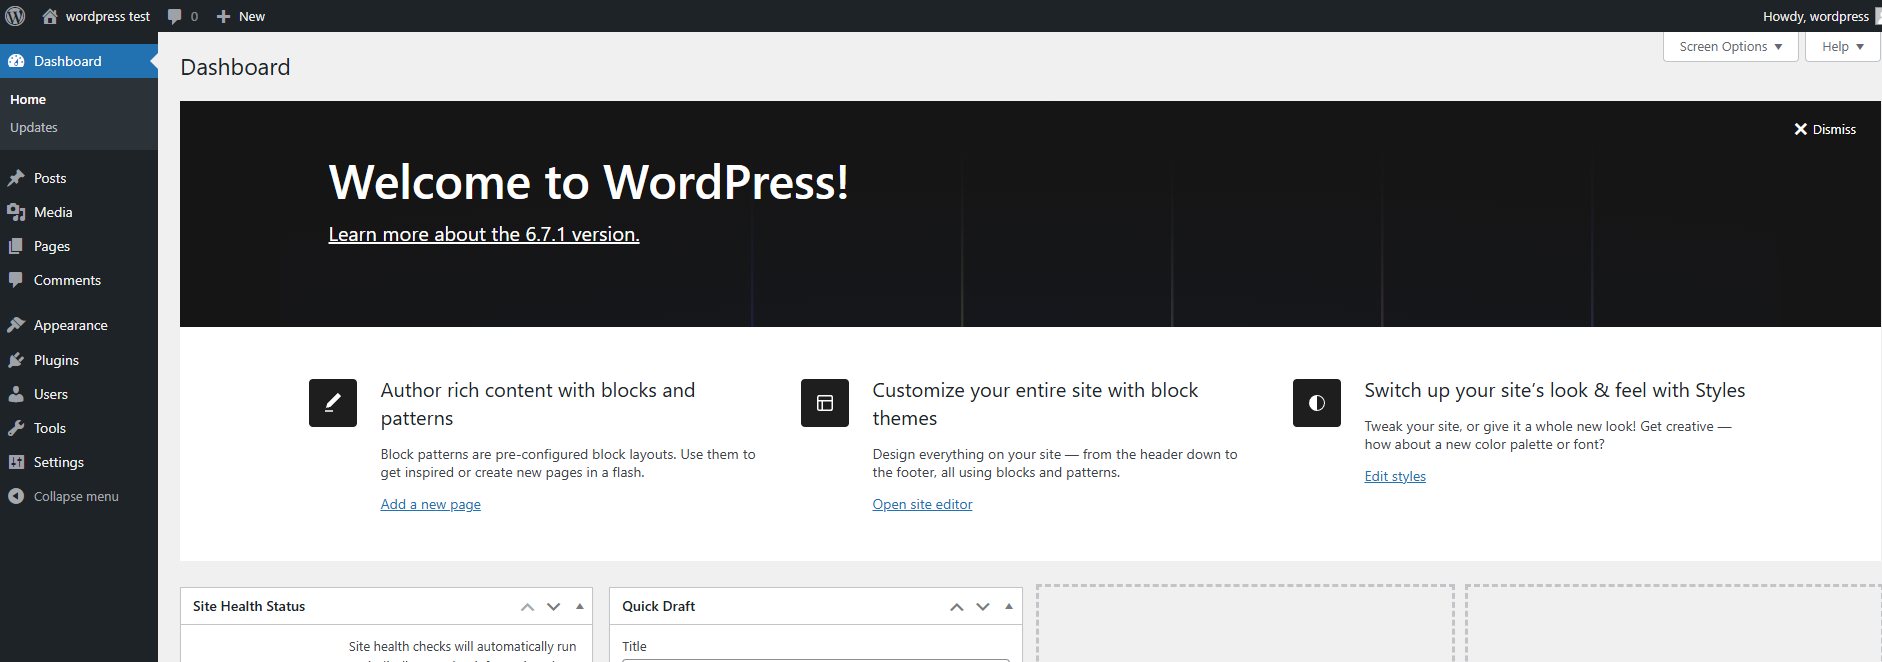Open the comments bubble icon in admin bar

(175, 17)
